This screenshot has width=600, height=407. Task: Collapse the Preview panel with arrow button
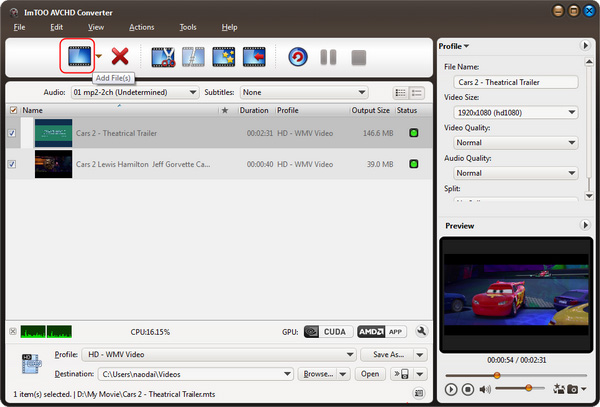[585, 225]
